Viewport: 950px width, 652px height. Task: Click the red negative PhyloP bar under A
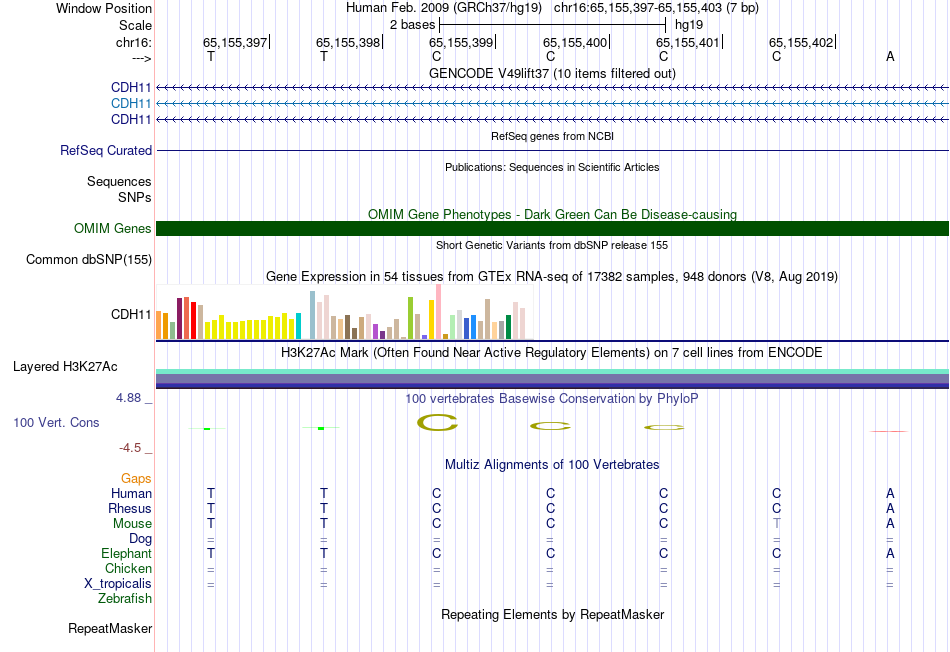(x=889, y=431)
